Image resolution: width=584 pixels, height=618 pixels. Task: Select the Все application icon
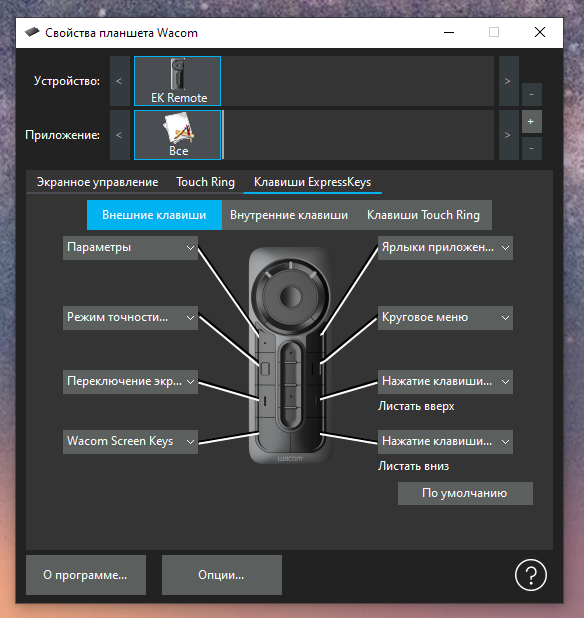click(177, 135)
